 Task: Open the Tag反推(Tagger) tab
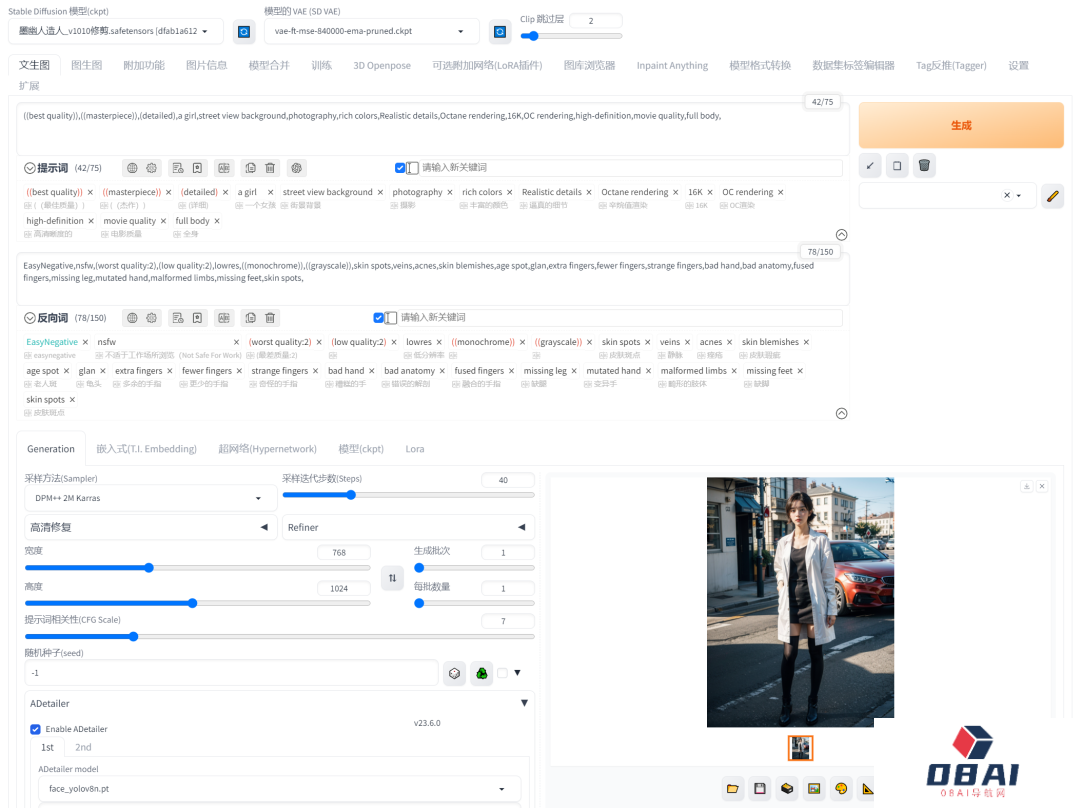pyautogui.click(x=951, y=65)
